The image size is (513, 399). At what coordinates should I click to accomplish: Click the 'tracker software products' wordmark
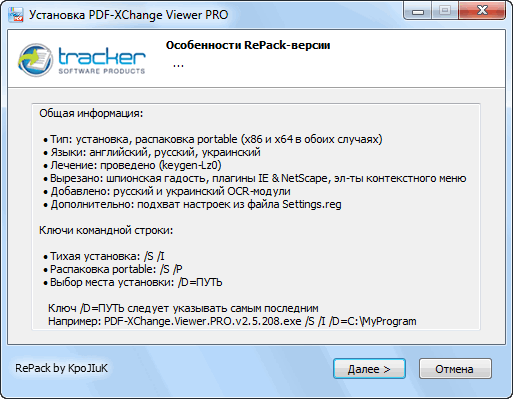coord(102,61)
